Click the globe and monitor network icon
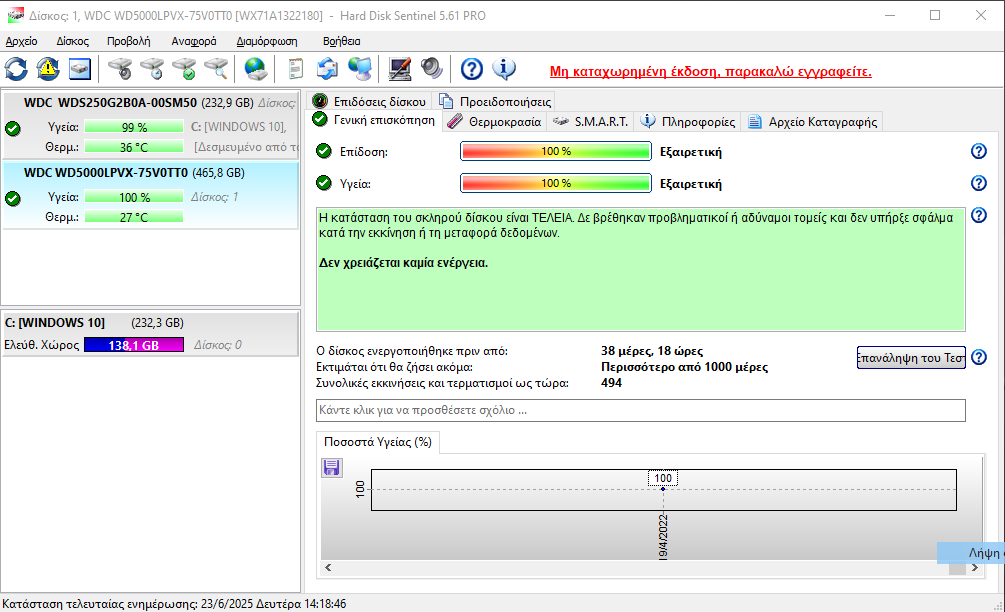This screenshot has width=1005, height=612. point(360,69)
